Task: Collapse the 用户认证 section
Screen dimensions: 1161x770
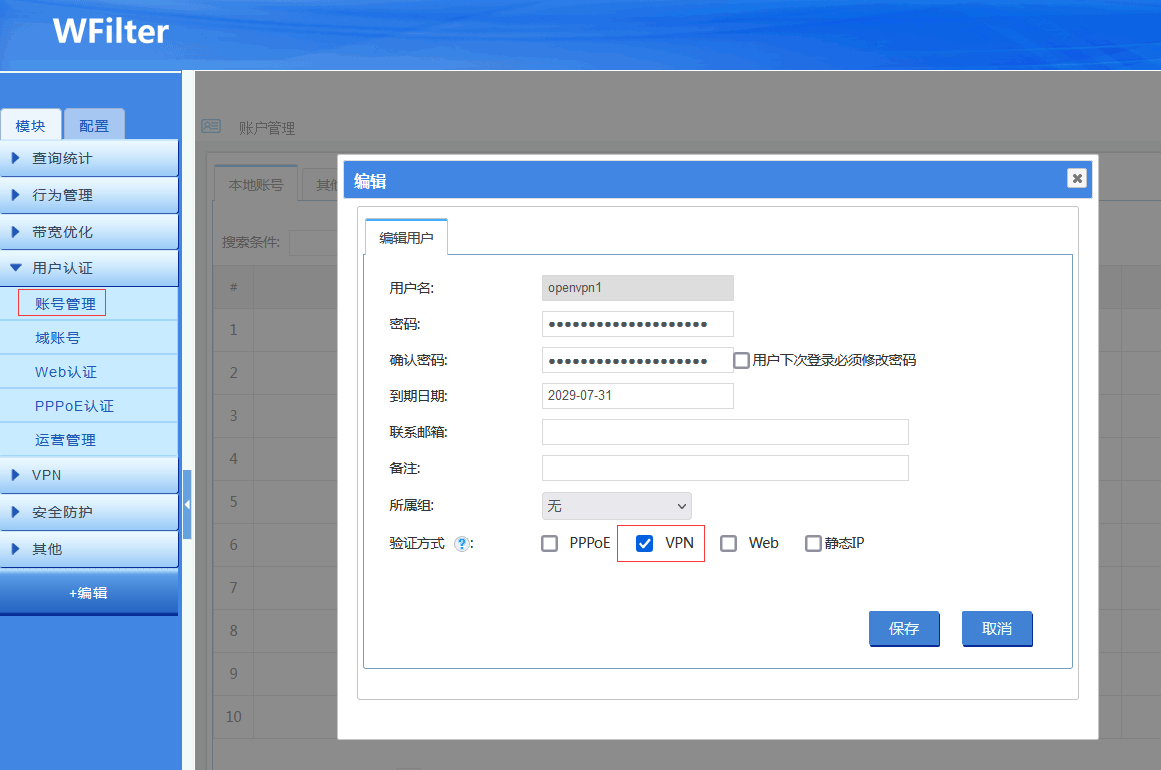Action: click(89, 268)
